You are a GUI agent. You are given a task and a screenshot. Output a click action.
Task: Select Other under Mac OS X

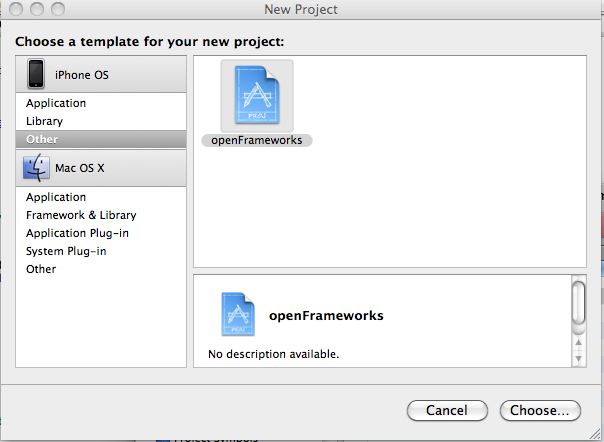pos(101,269)
